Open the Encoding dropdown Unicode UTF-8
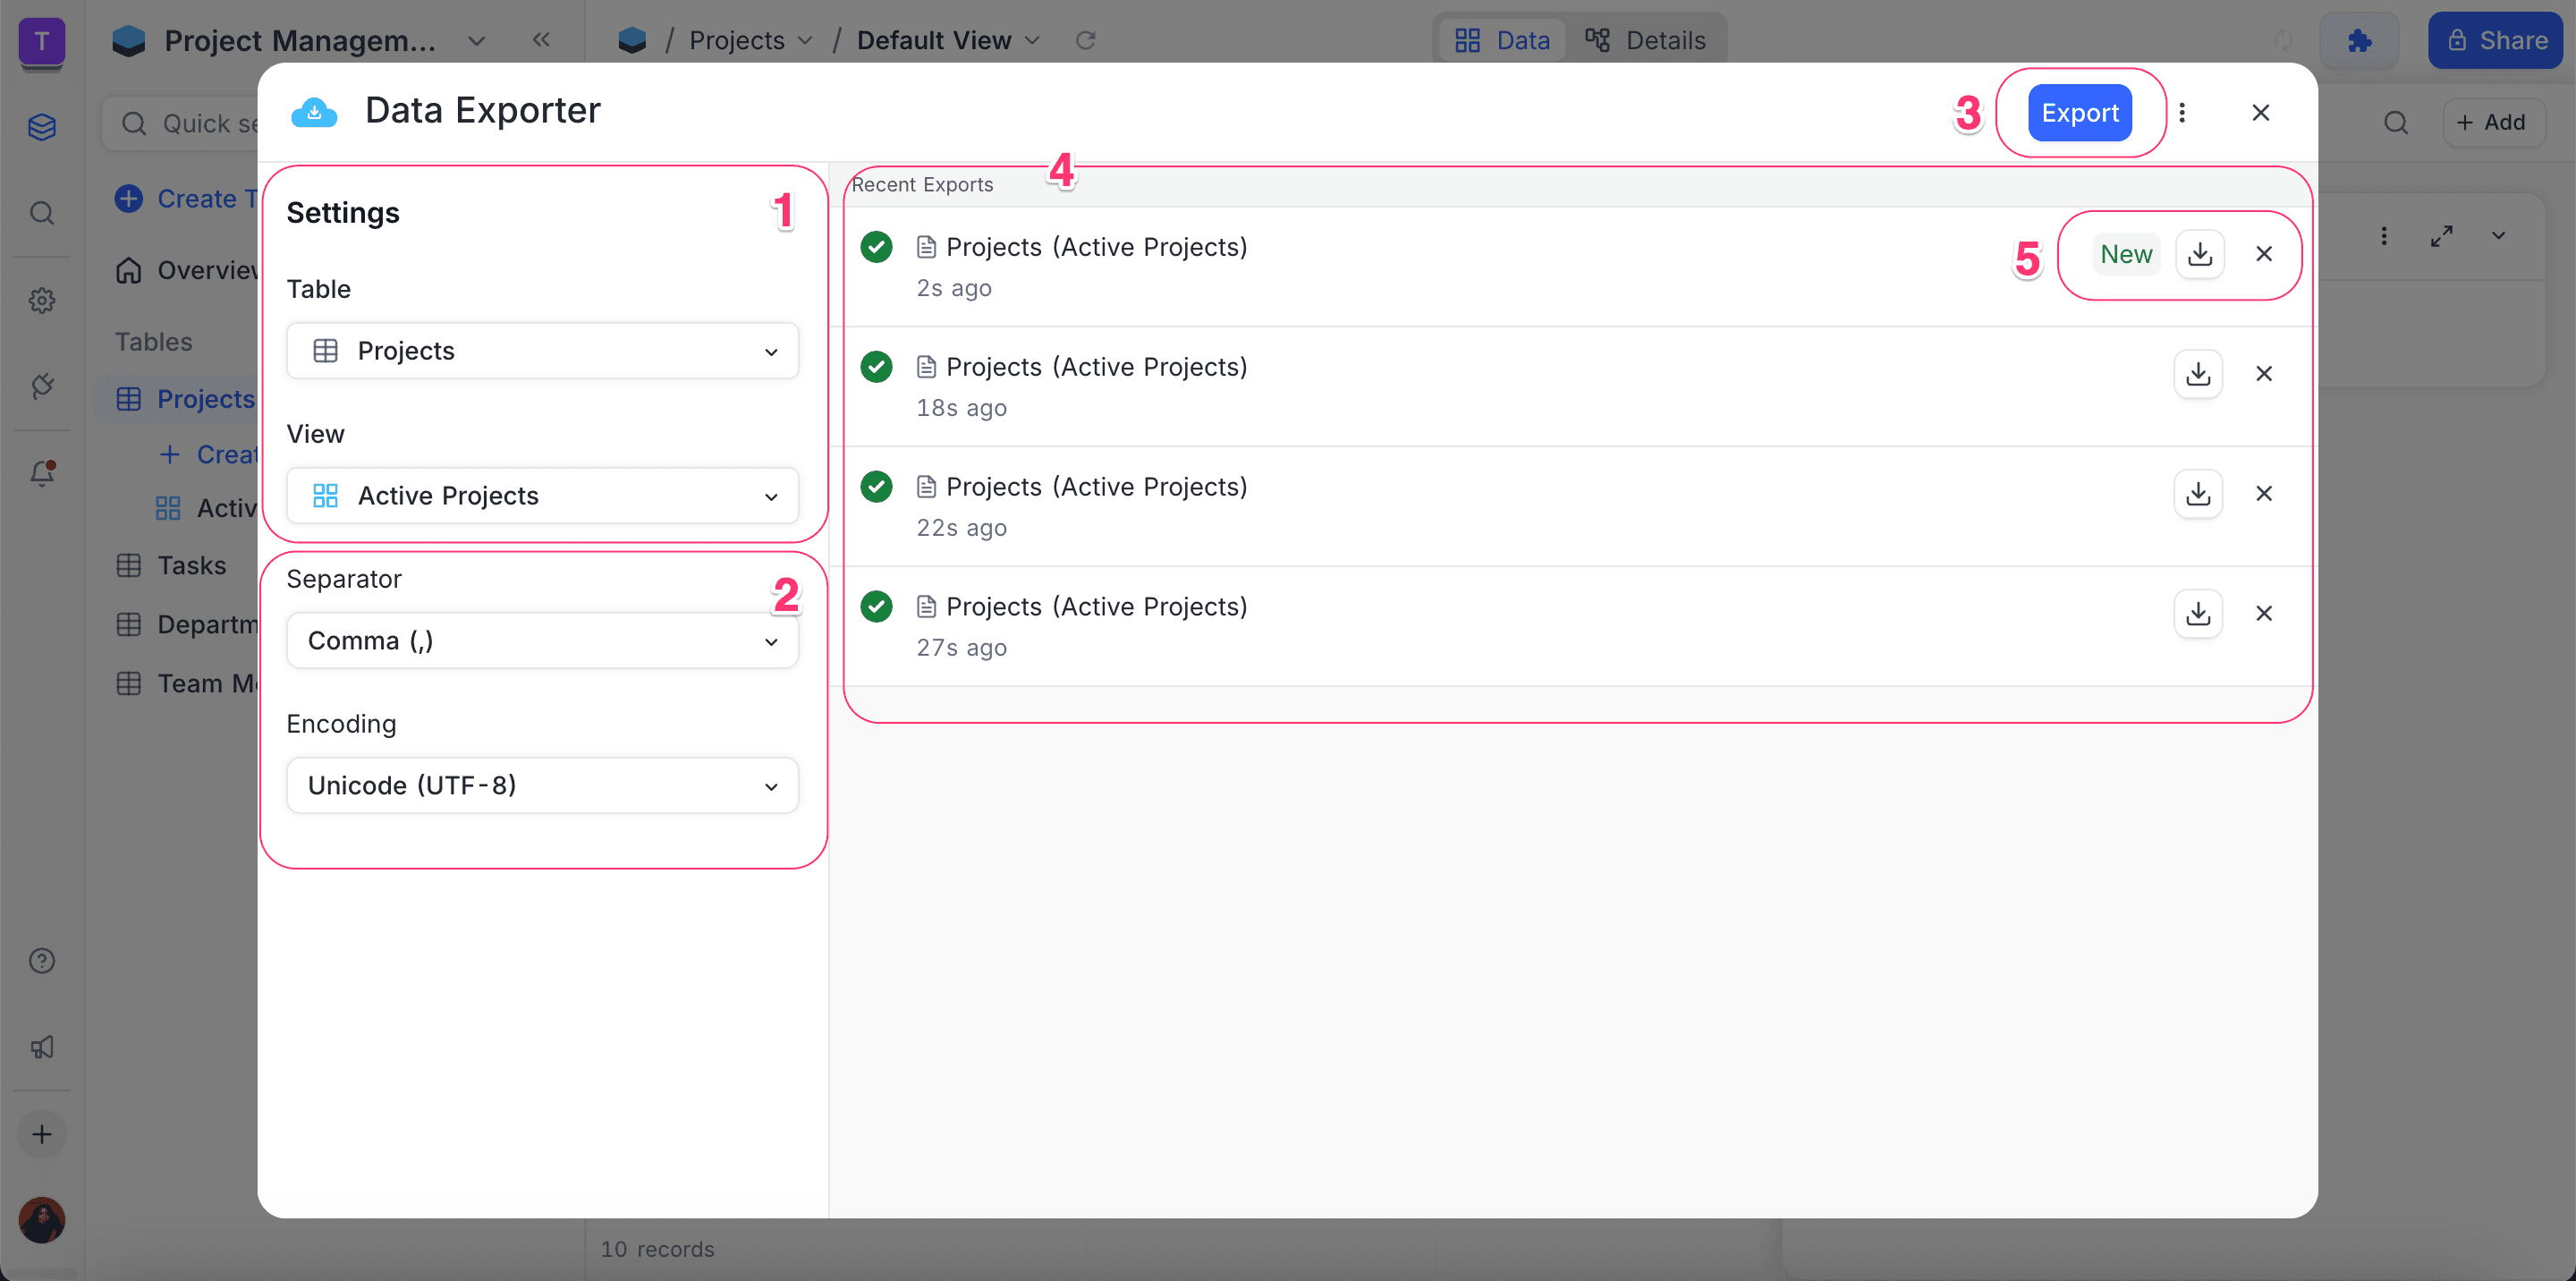Screen dimensions: 2576x1281 (x=542, y=786)
